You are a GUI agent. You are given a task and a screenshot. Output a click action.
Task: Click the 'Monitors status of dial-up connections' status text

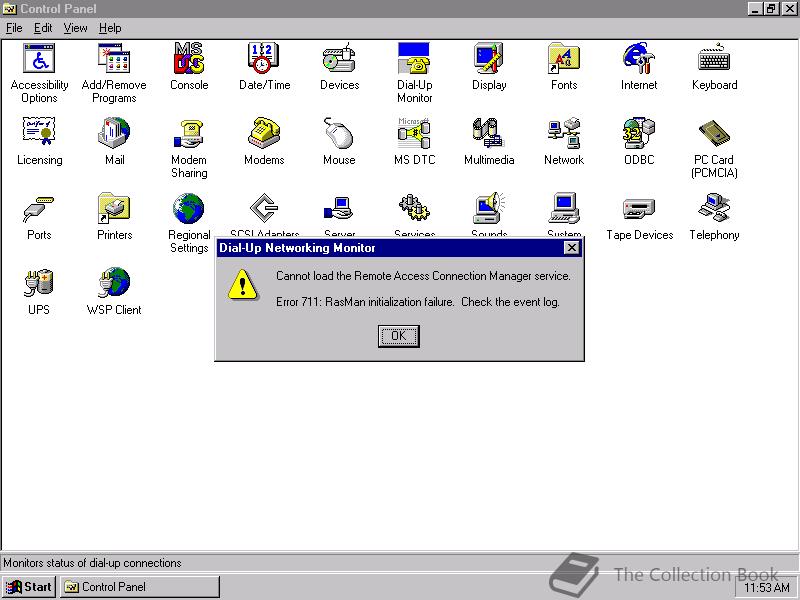pos(92,563)
